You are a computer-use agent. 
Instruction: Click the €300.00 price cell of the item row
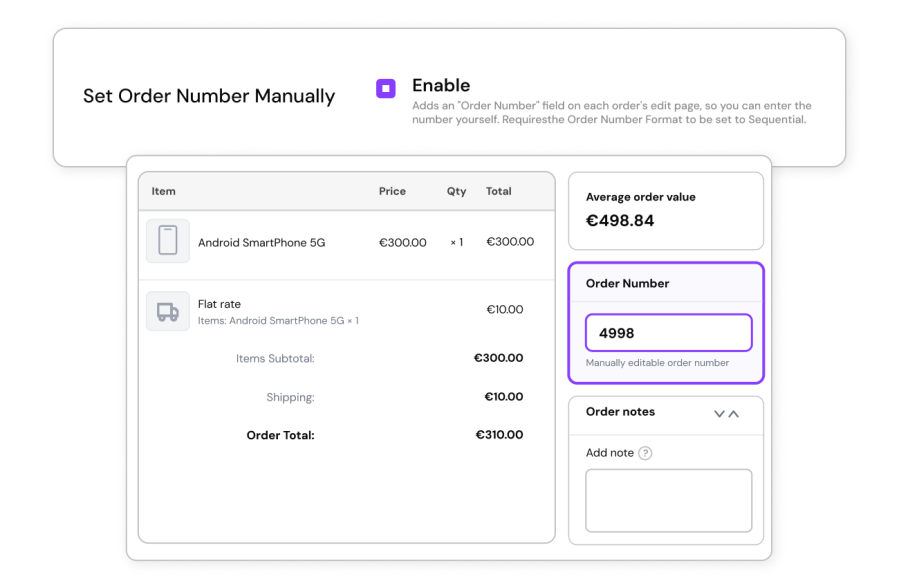[x=402, y=242]
